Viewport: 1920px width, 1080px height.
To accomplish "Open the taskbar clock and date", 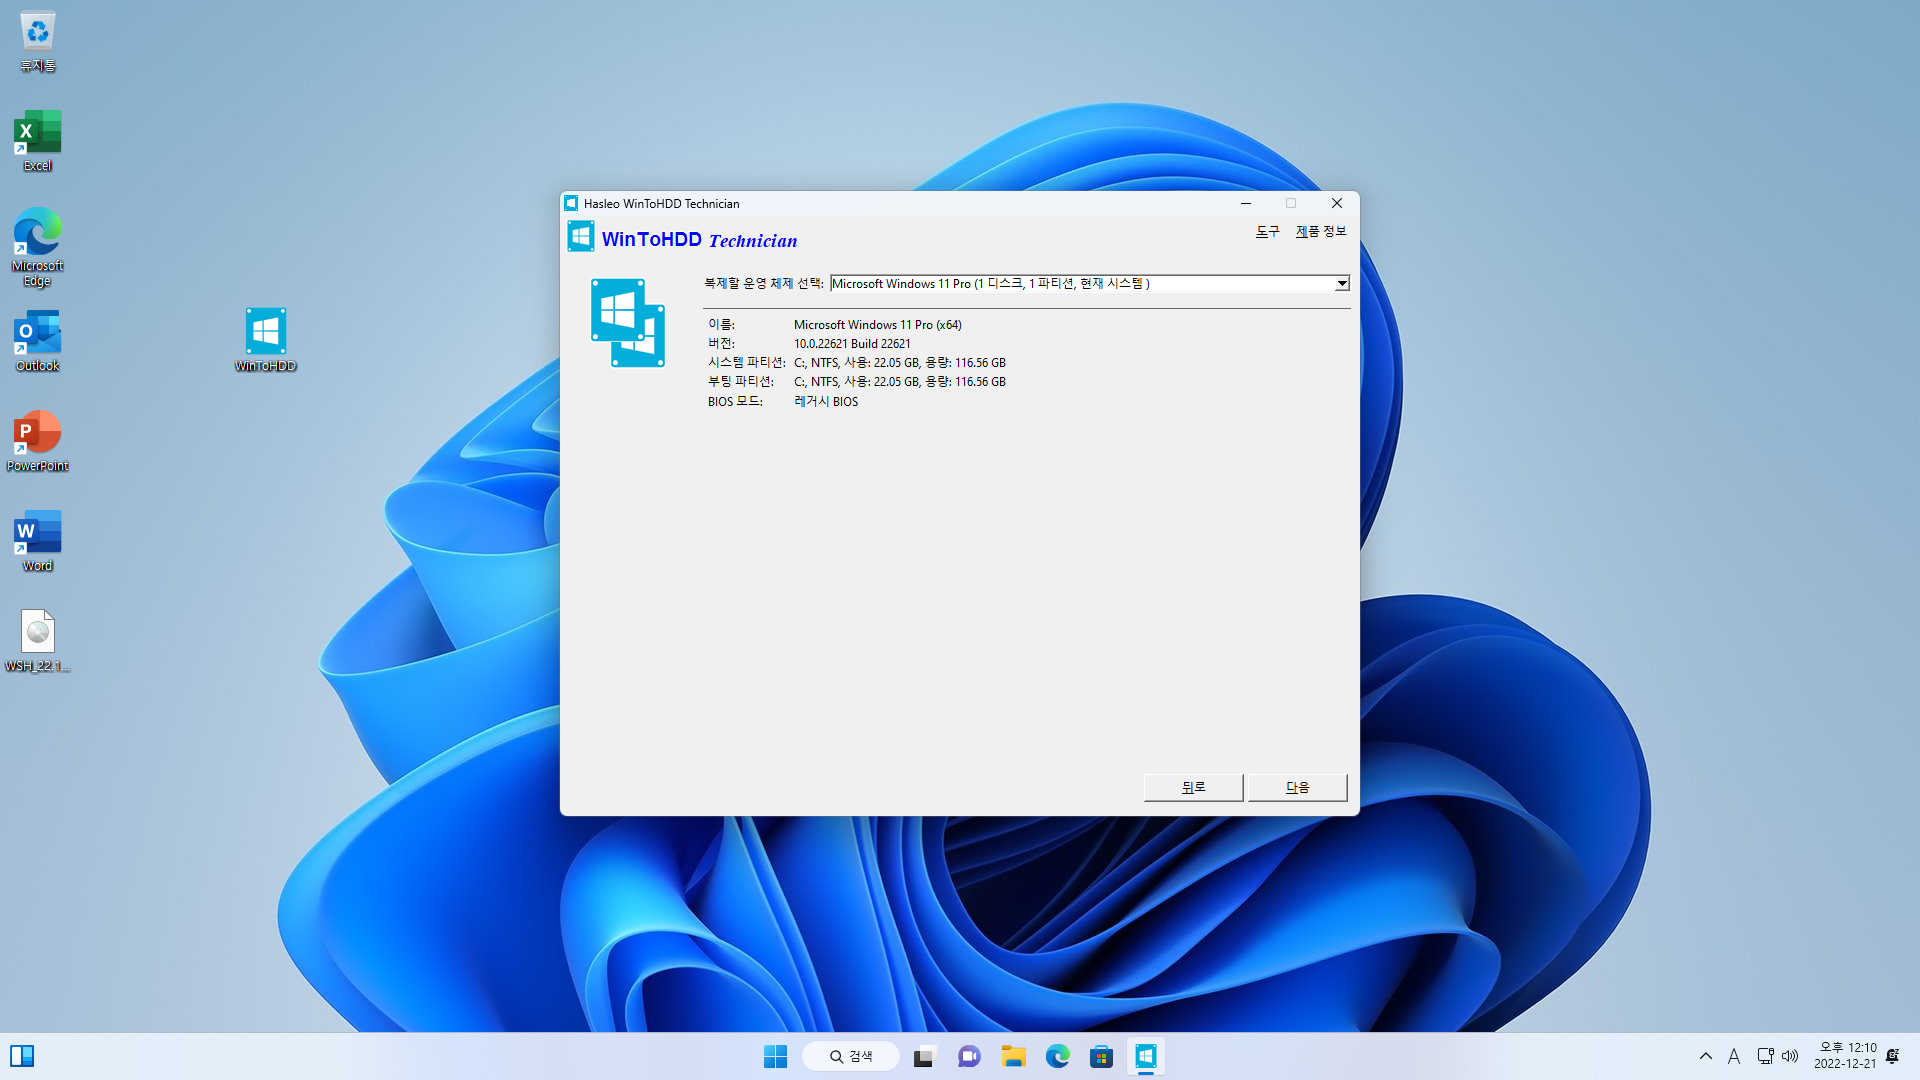I will coord(1845,1056).
